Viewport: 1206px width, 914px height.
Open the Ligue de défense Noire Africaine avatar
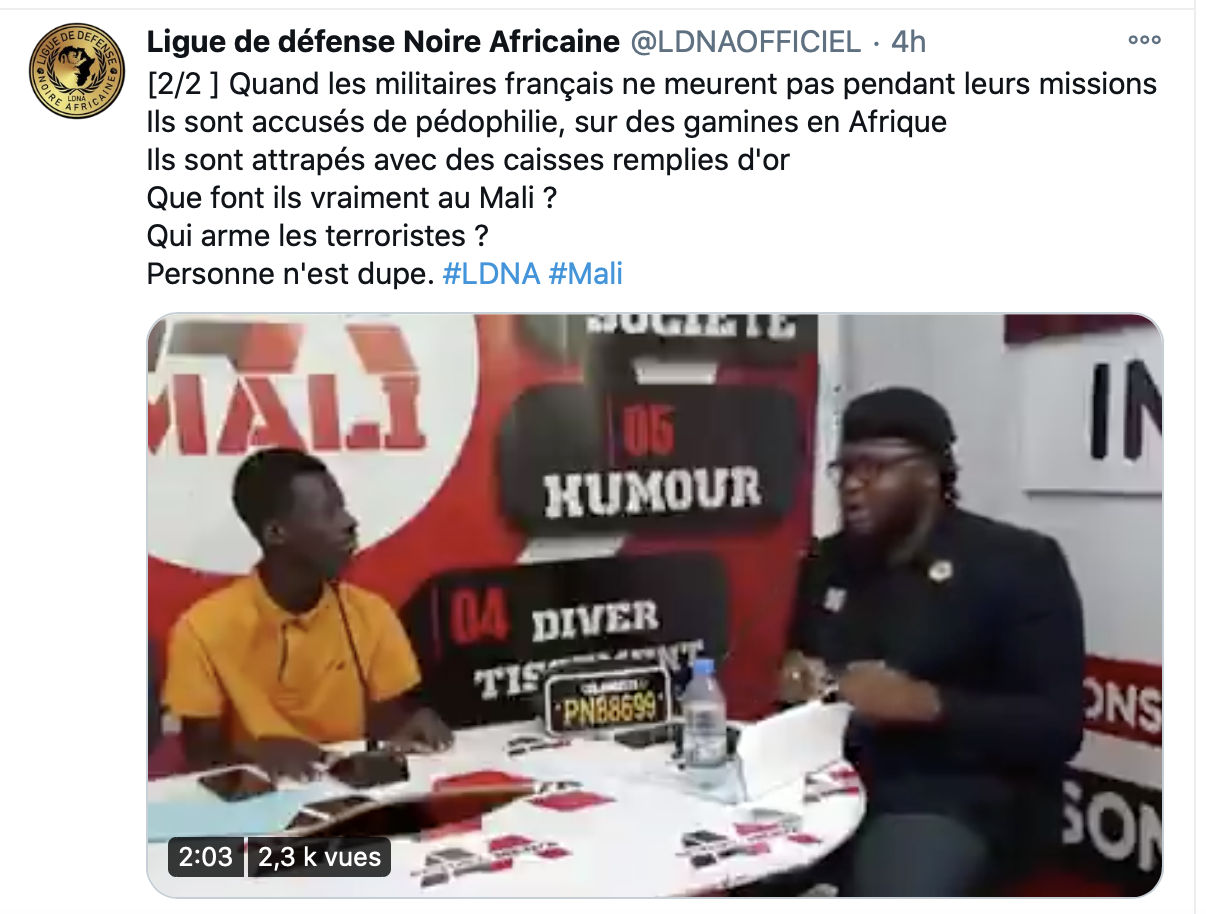click(x=75, y=70)
